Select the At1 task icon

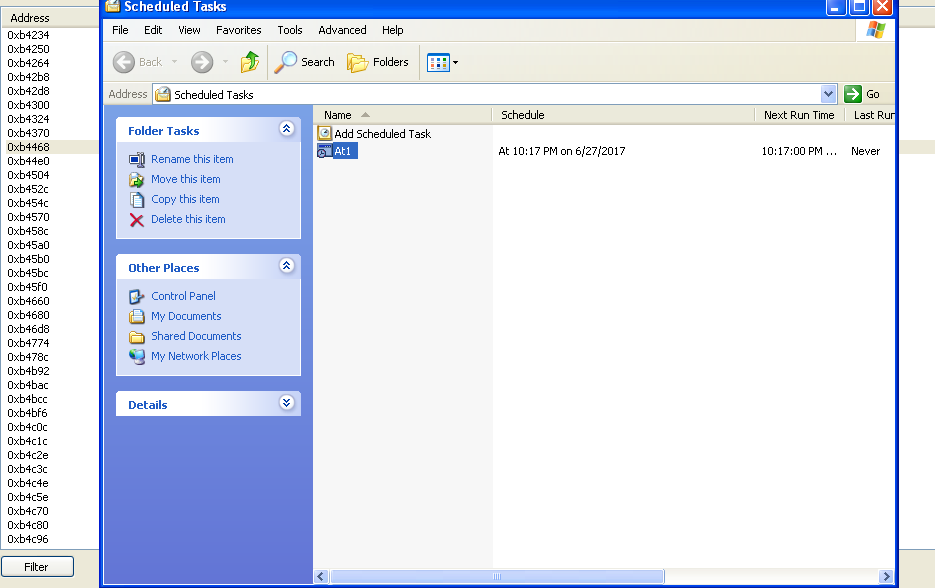click(324, 151)
